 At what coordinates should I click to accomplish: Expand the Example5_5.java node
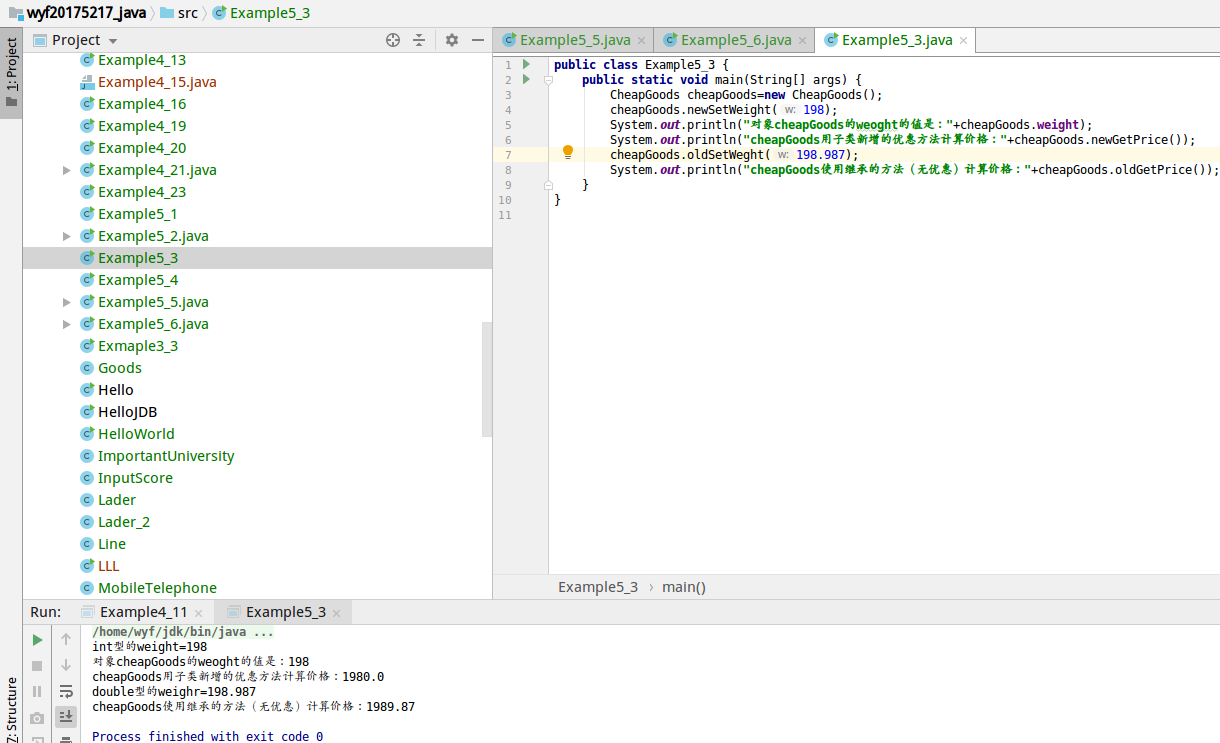pyautogui.click(x=67, y=302)
